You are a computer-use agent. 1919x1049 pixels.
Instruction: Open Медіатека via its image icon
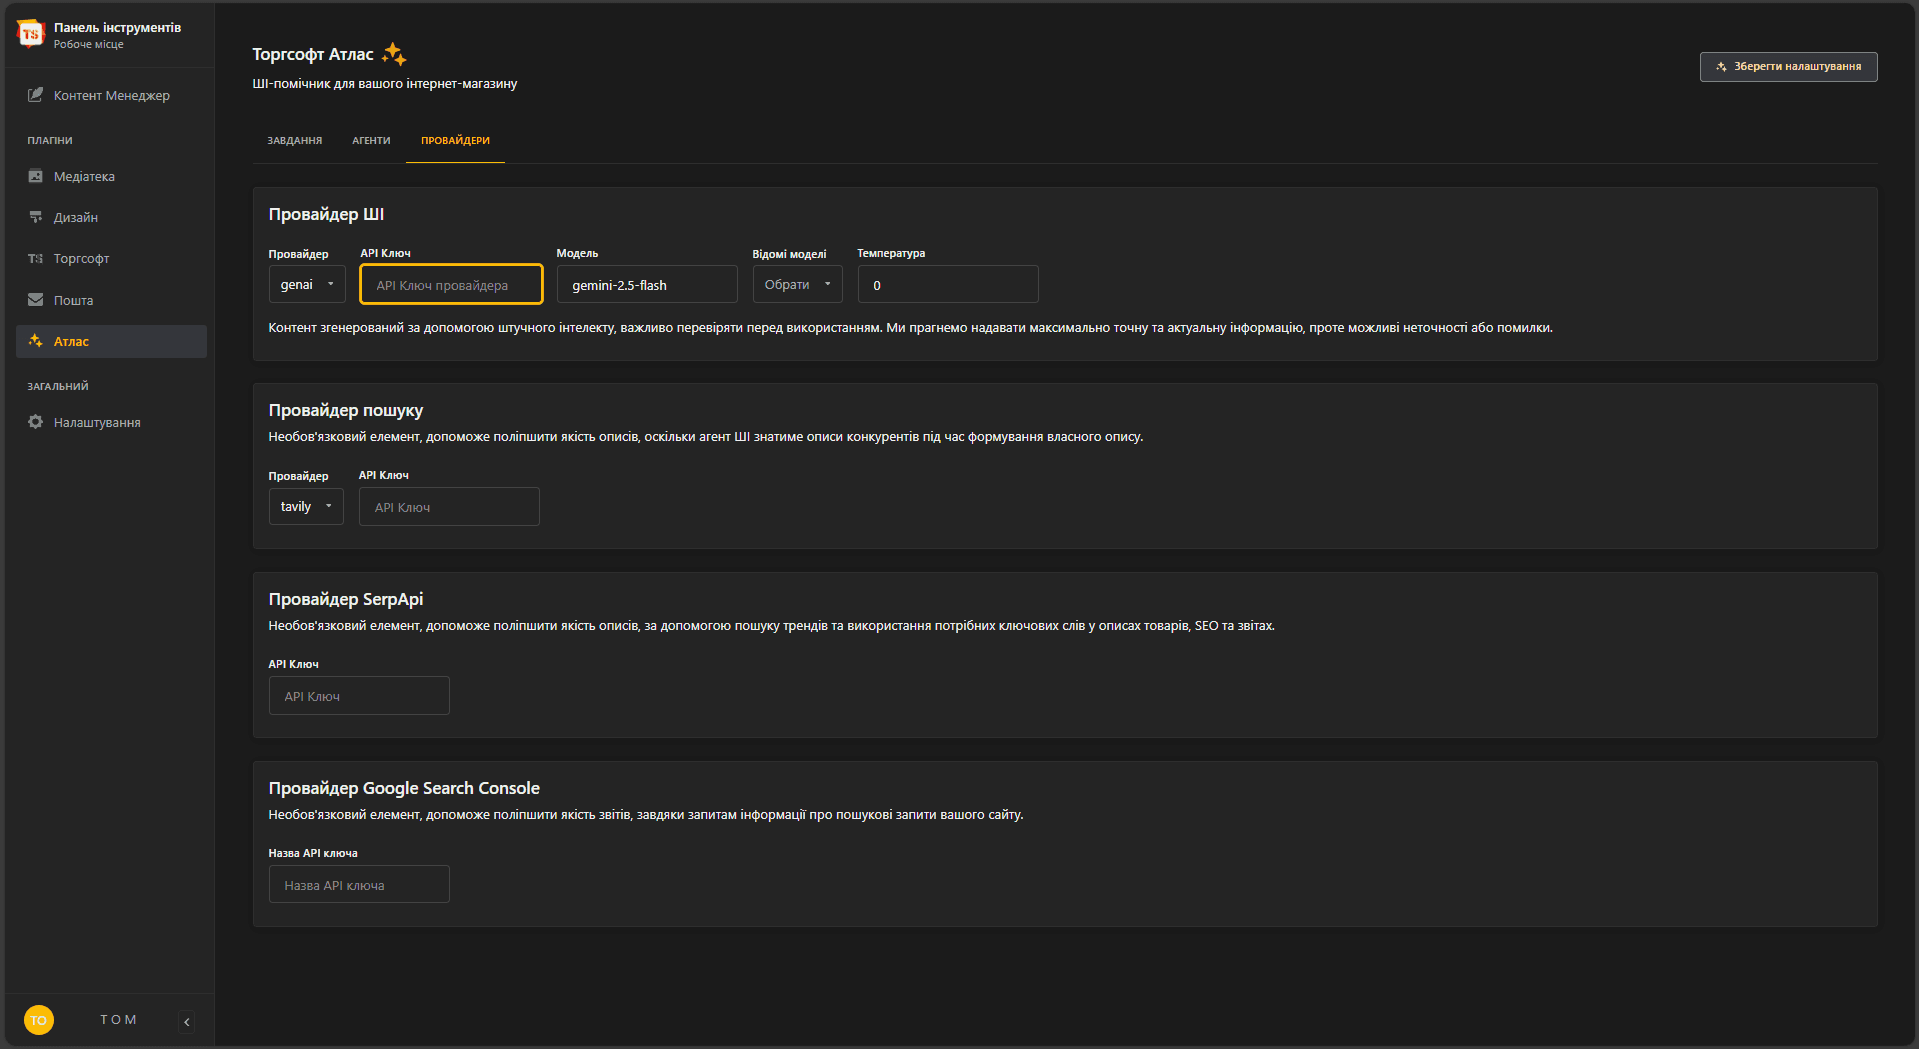[x=36, y=176]
